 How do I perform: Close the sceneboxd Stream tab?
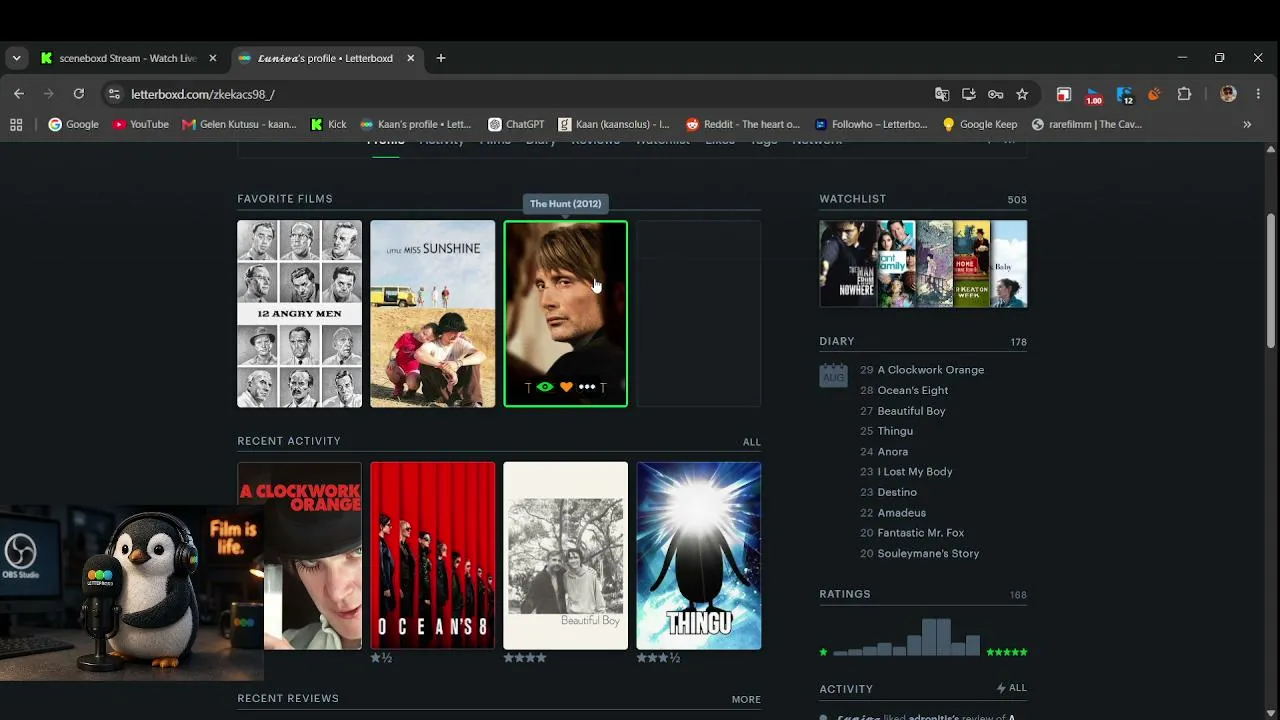tap(212, 58)
